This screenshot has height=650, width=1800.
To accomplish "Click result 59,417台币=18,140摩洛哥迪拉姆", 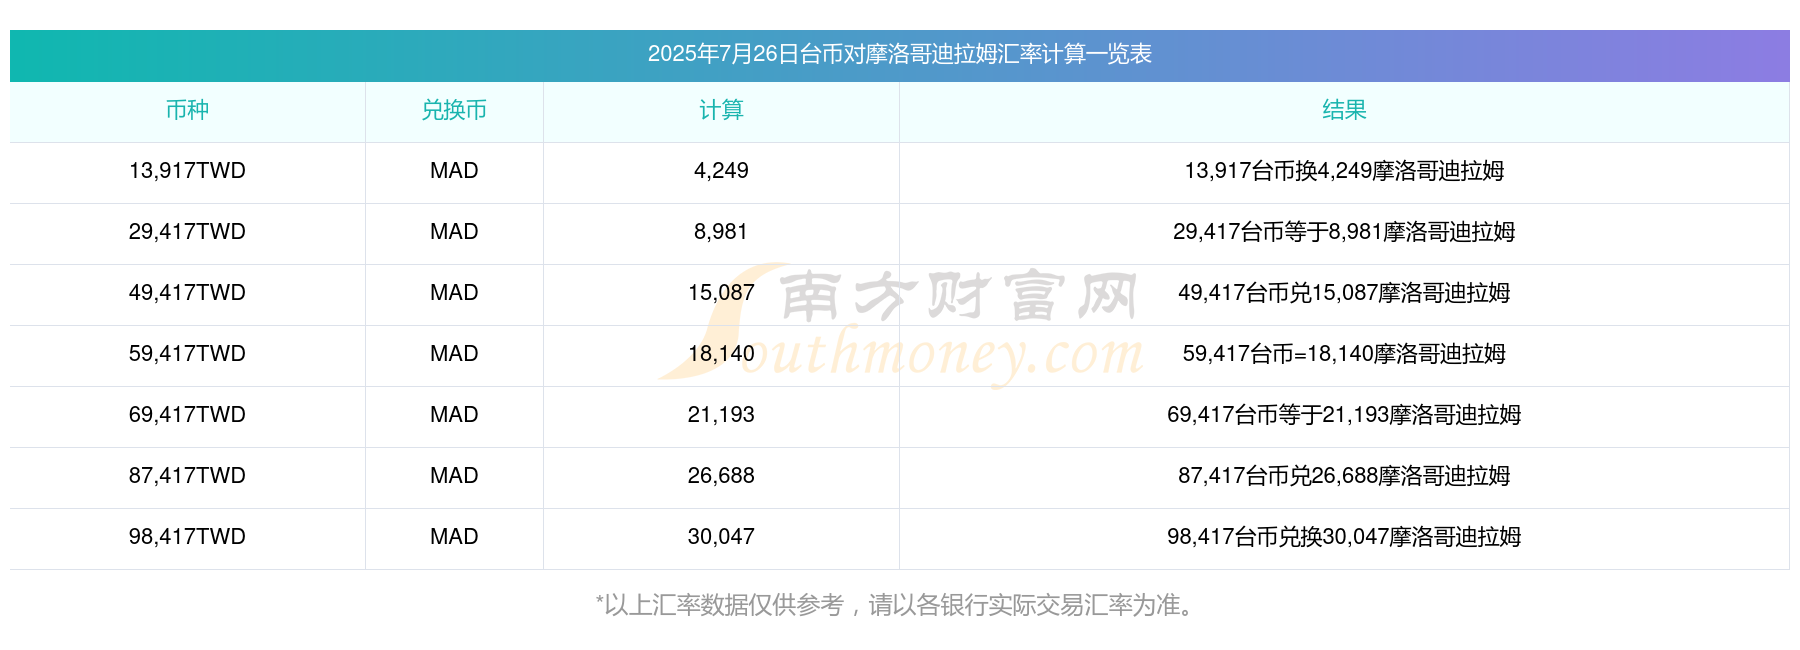I will click(x=1344, y=354).
